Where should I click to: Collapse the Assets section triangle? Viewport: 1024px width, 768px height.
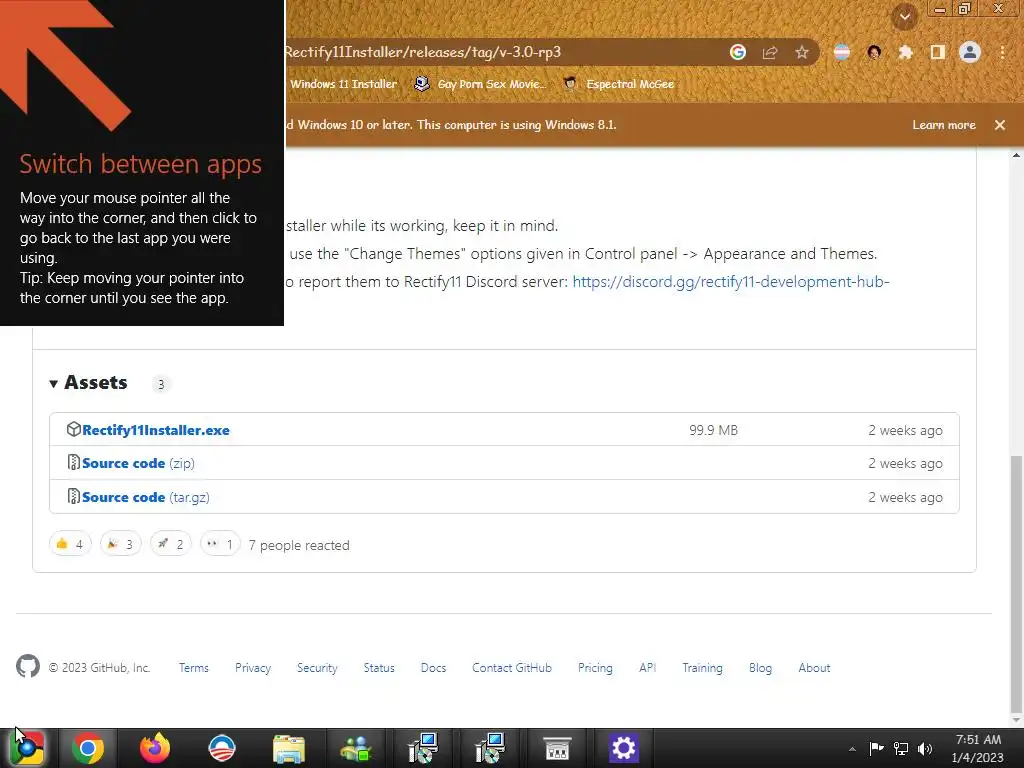pyautogui.click(x=54, y=383)
